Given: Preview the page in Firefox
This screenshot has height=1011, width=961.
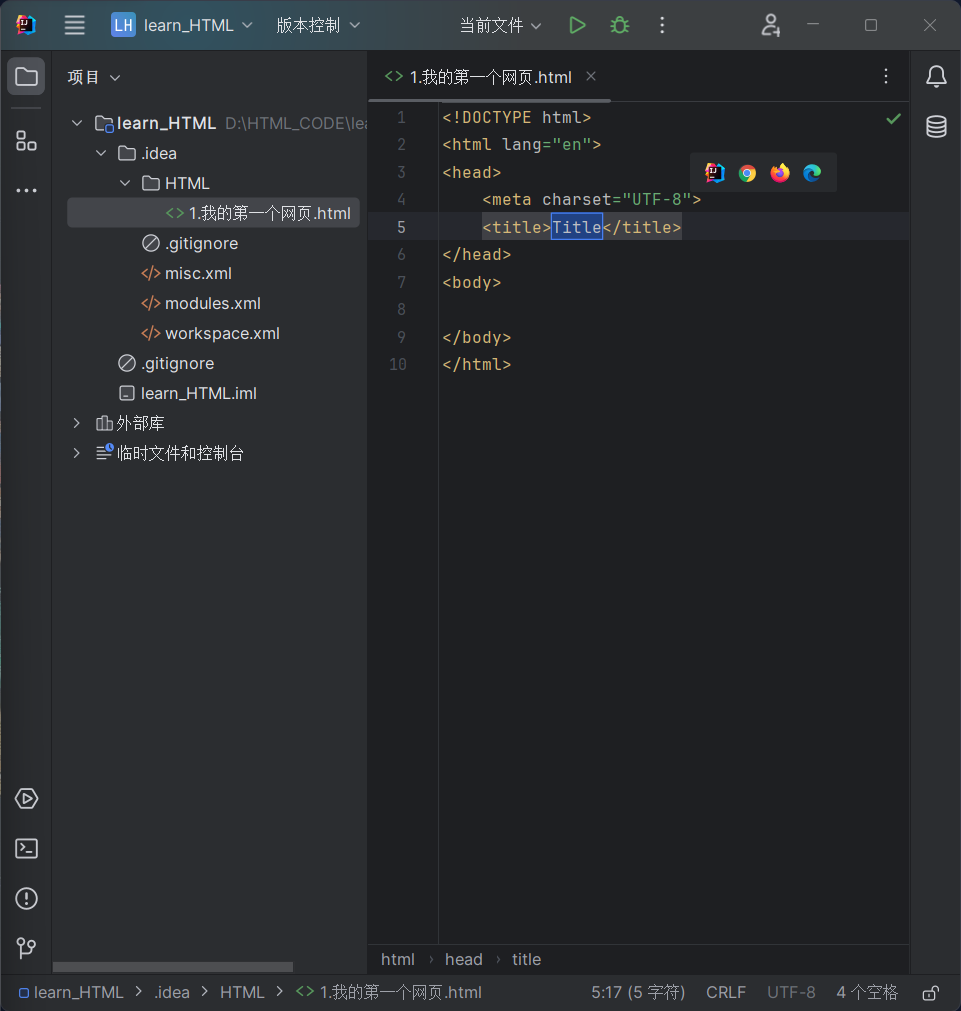Looking at the screenshot, I should click(779, 172).
